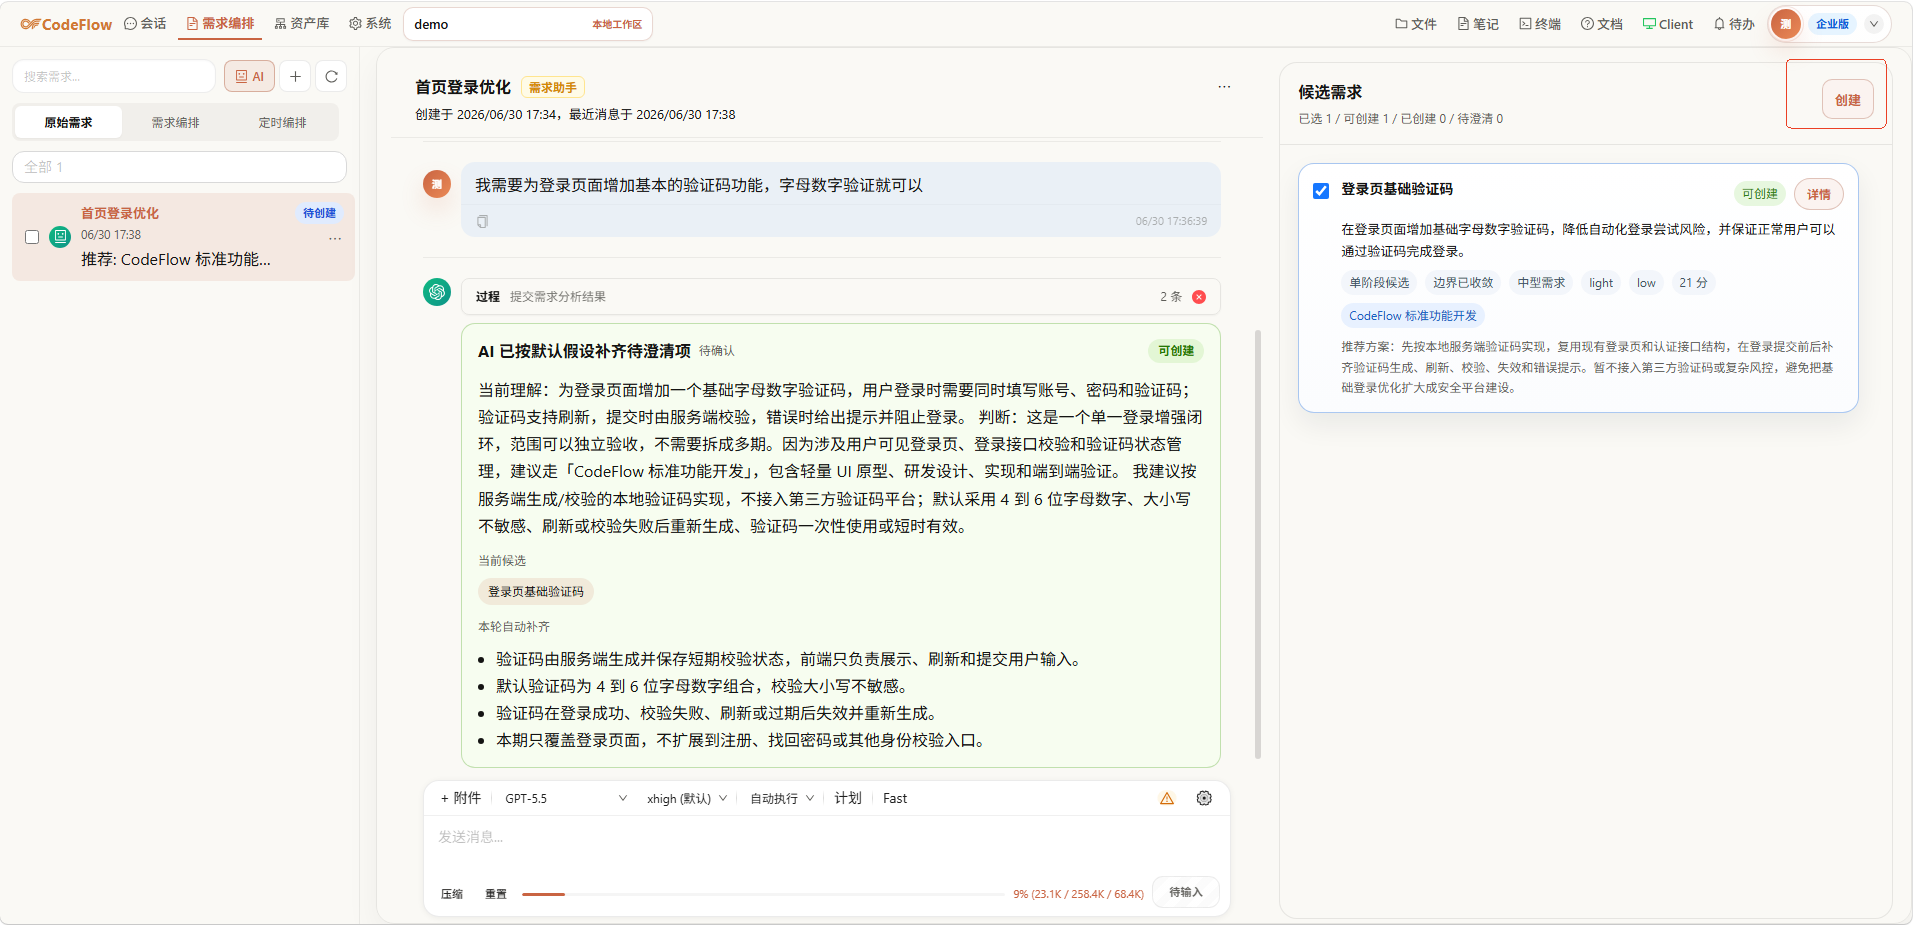Click the 边界已收敛 tag
This screenshot has height=925, width=1914.
1463,283
